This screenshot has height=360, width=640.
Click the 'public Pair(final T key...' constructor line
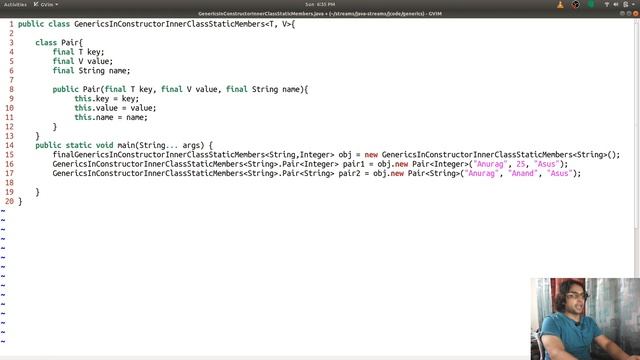[x=180, y=89]
